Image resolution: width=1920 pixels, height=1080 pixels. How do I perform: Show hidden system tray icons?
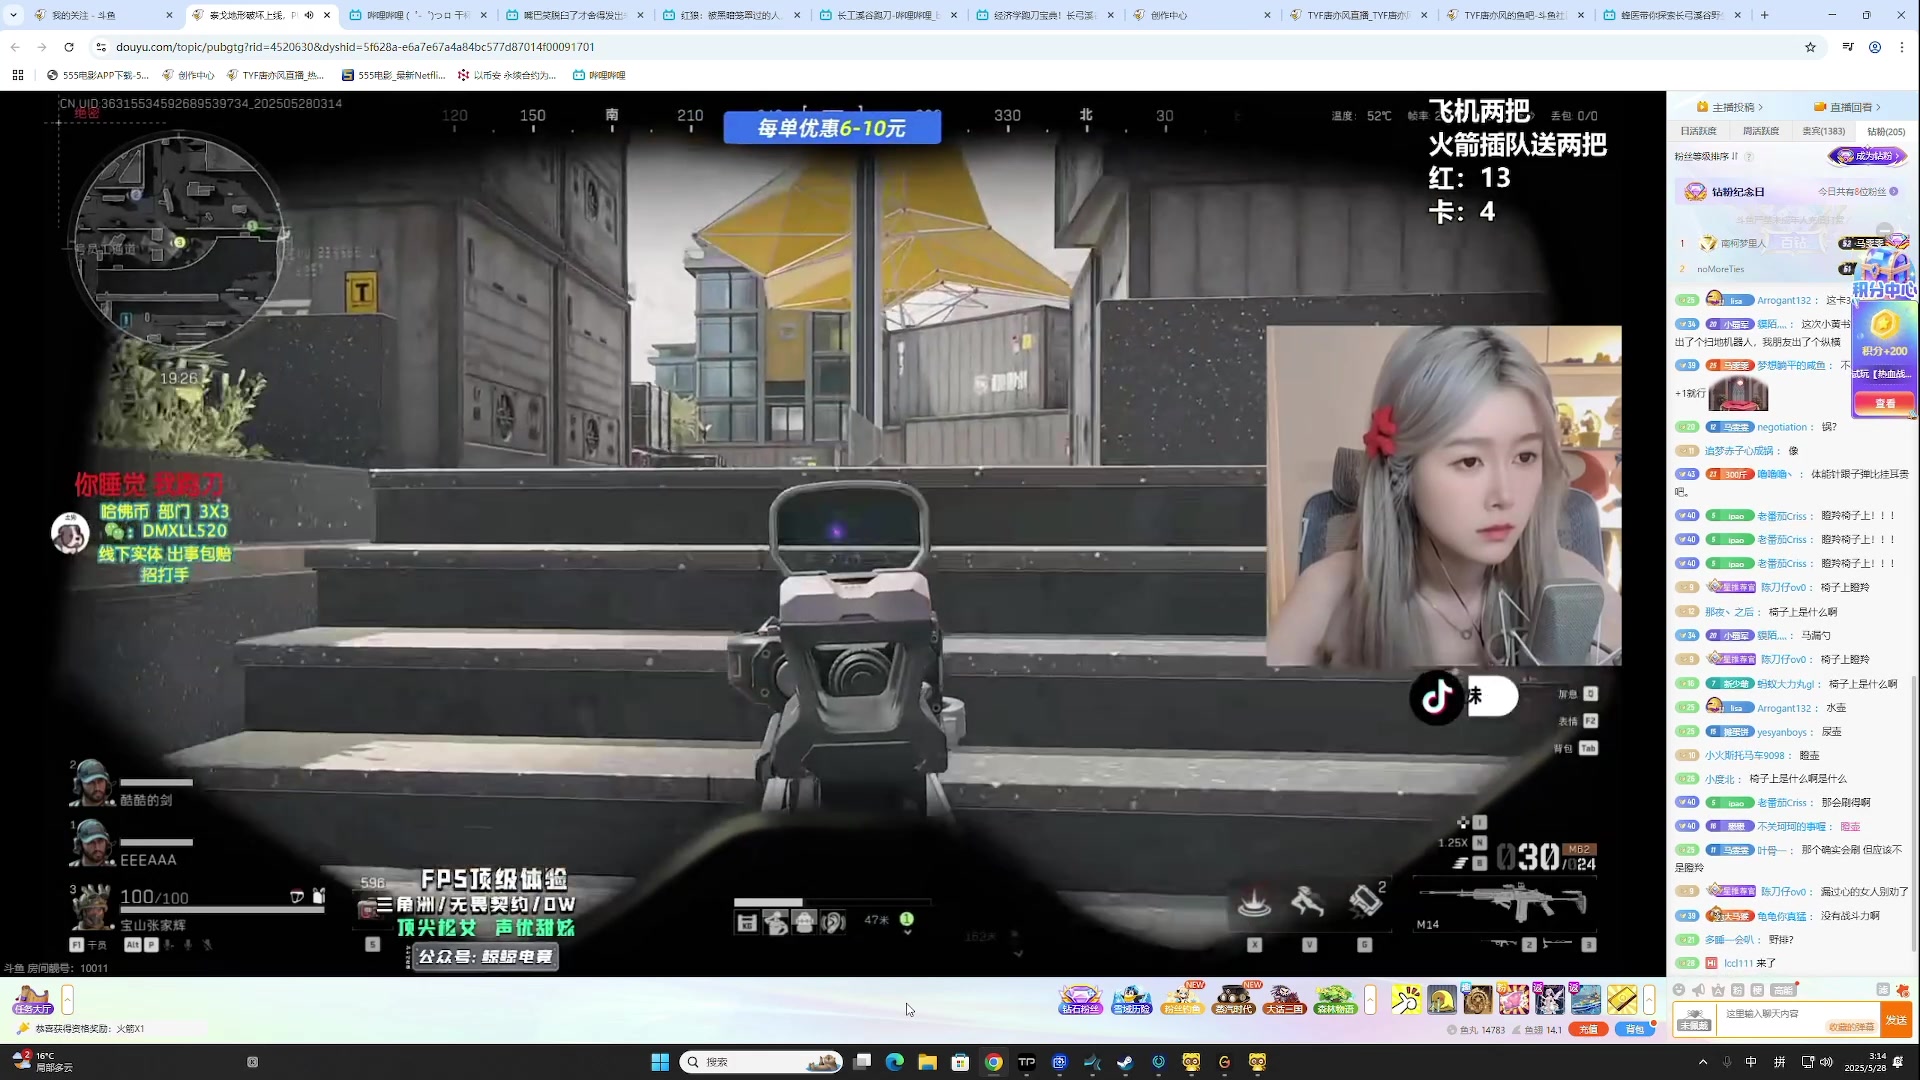coord(1703,1062)
